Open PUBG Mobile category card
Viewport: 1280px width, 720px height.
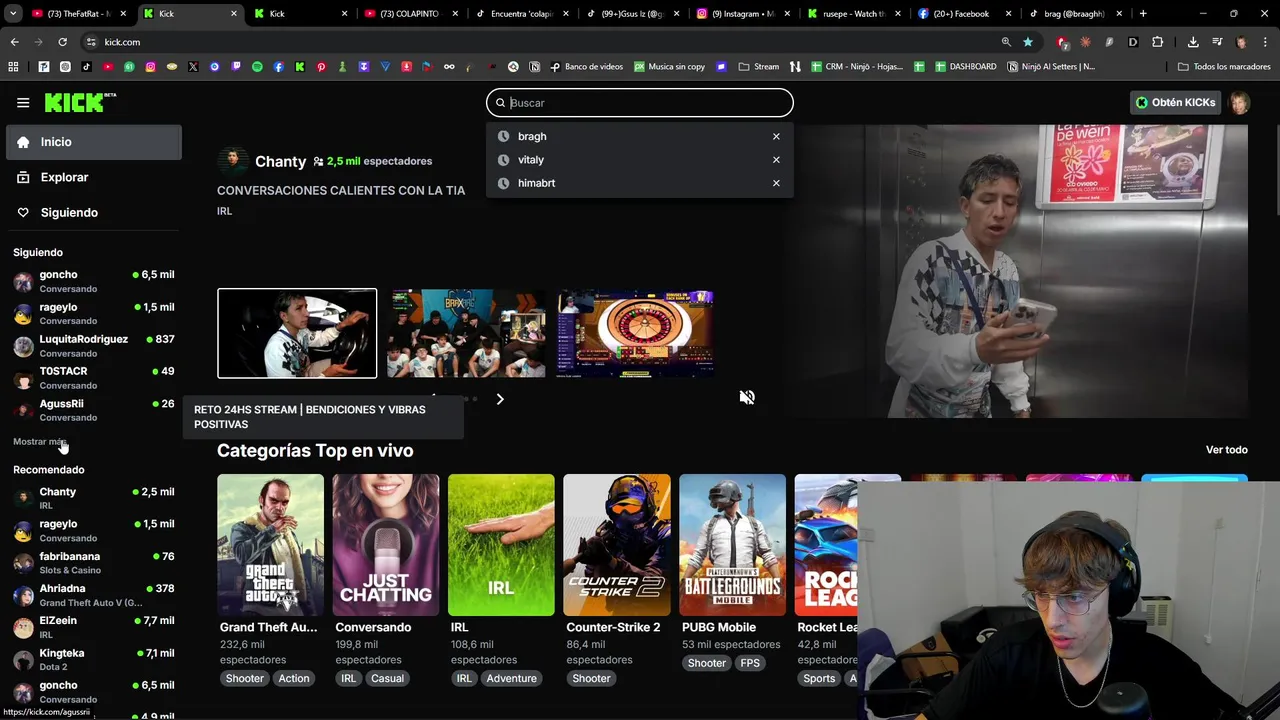(x=732, y=545)
